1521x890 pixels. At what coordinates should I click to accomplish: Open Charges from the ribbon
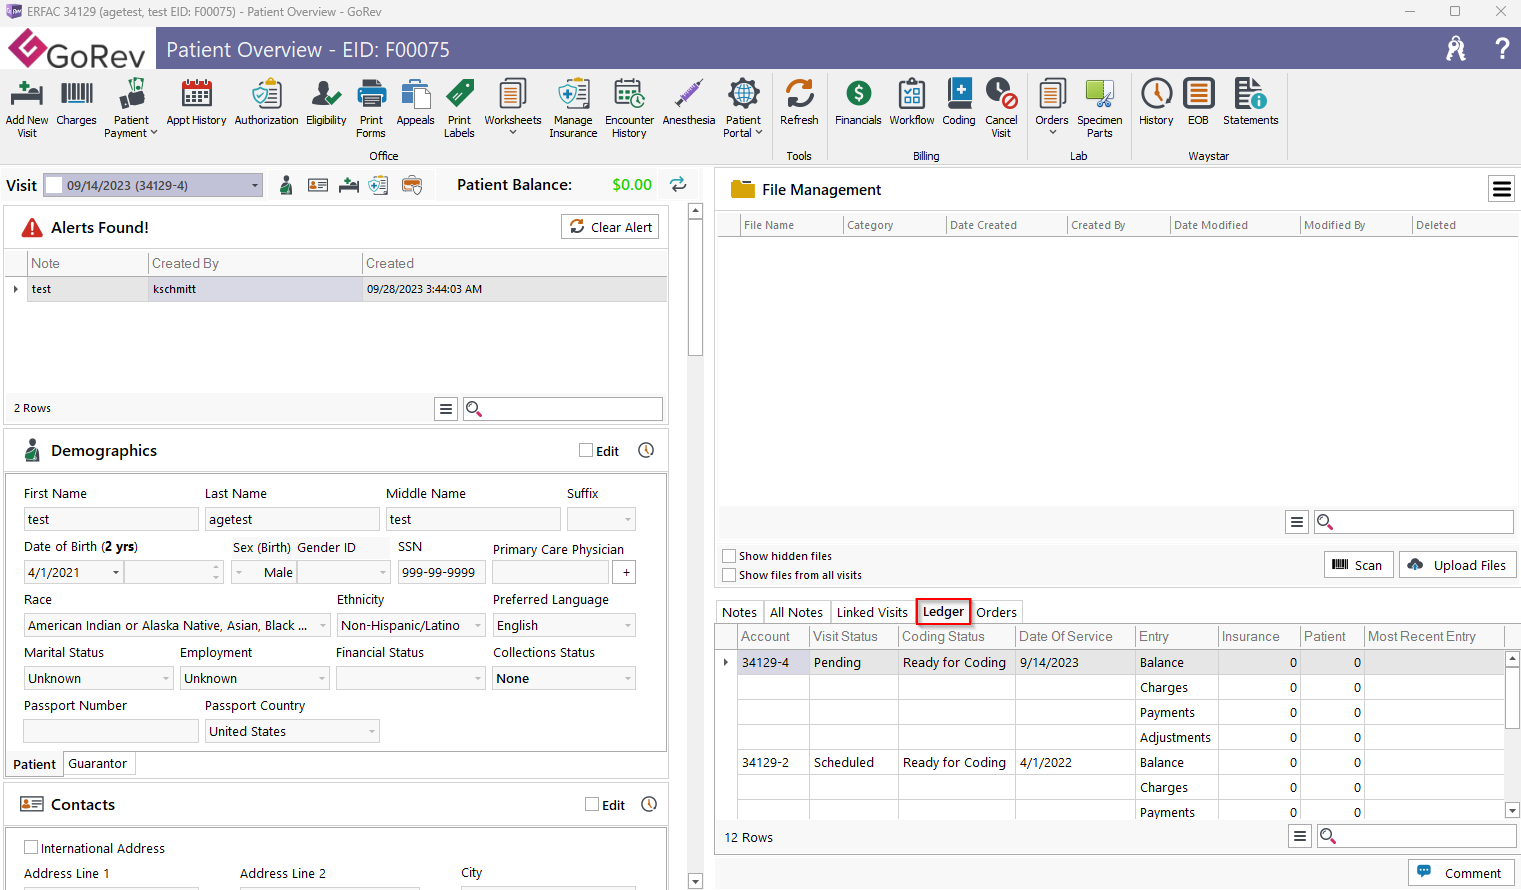pos(77,103)
